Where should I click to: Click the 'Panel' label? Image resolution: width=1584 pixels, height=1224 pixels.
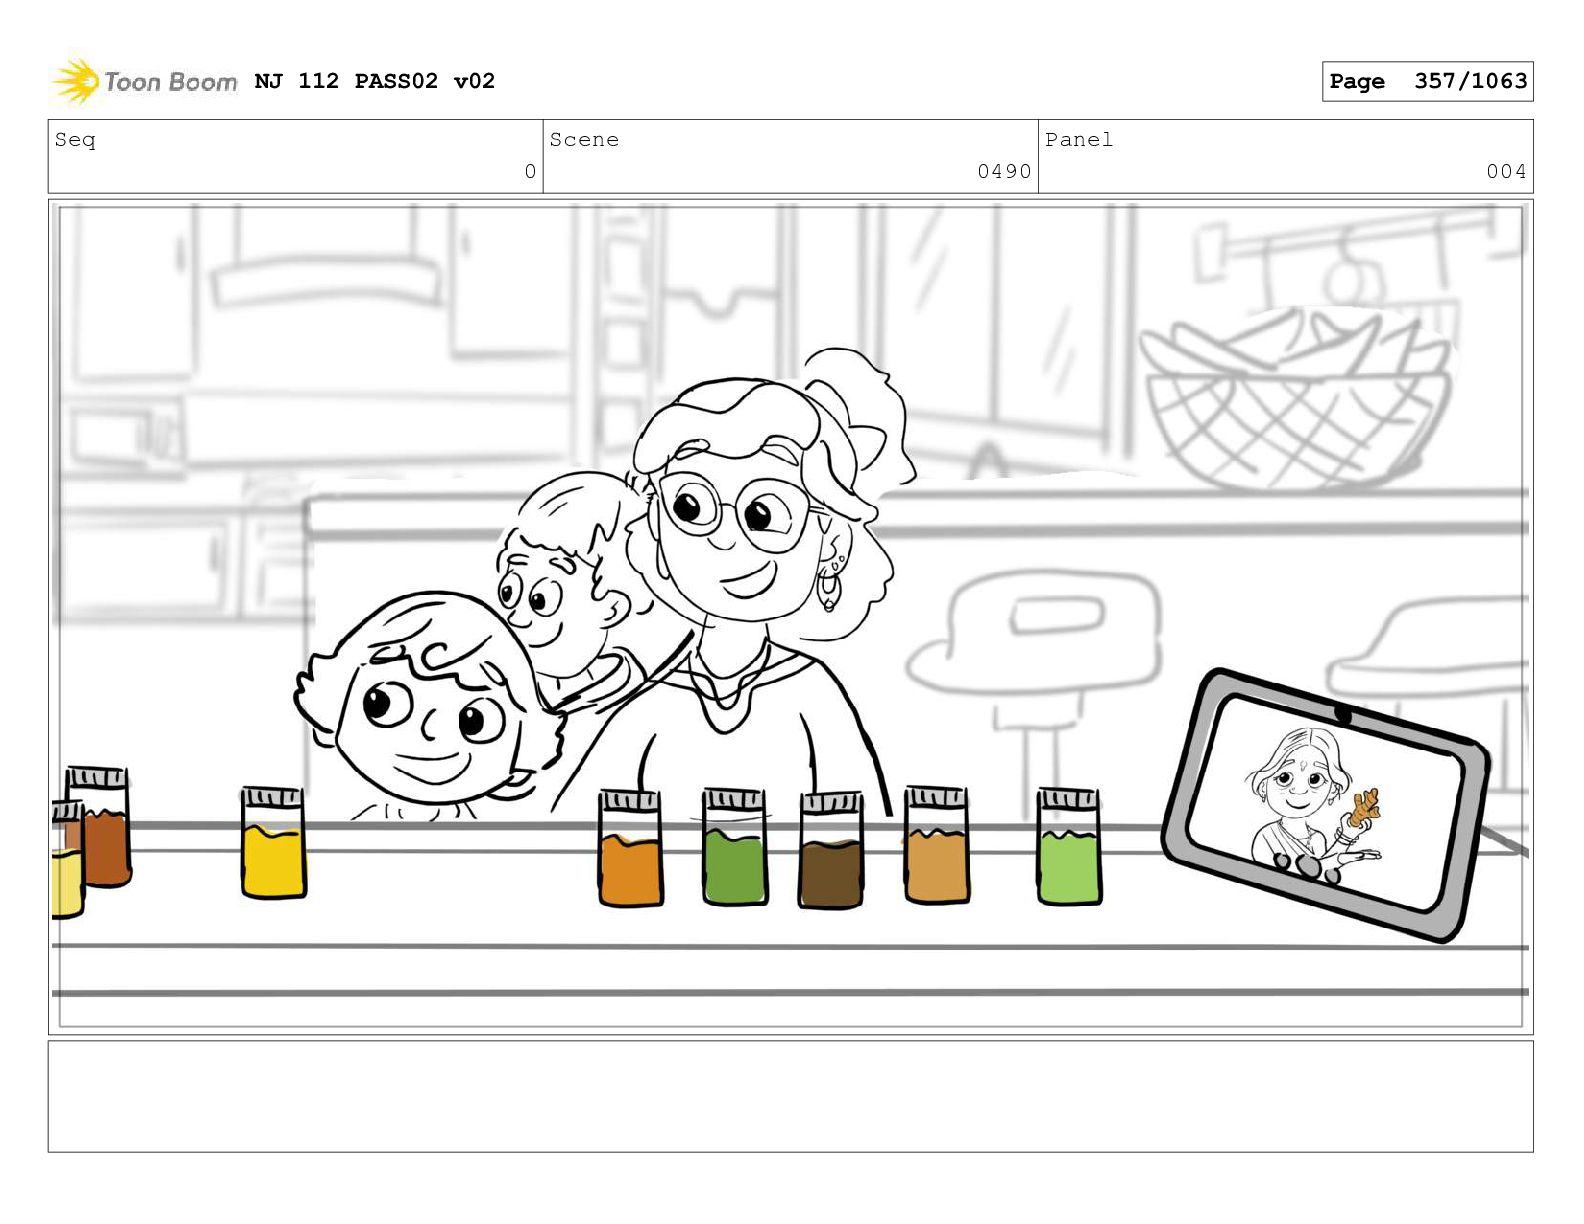[x=1079, y=140]
